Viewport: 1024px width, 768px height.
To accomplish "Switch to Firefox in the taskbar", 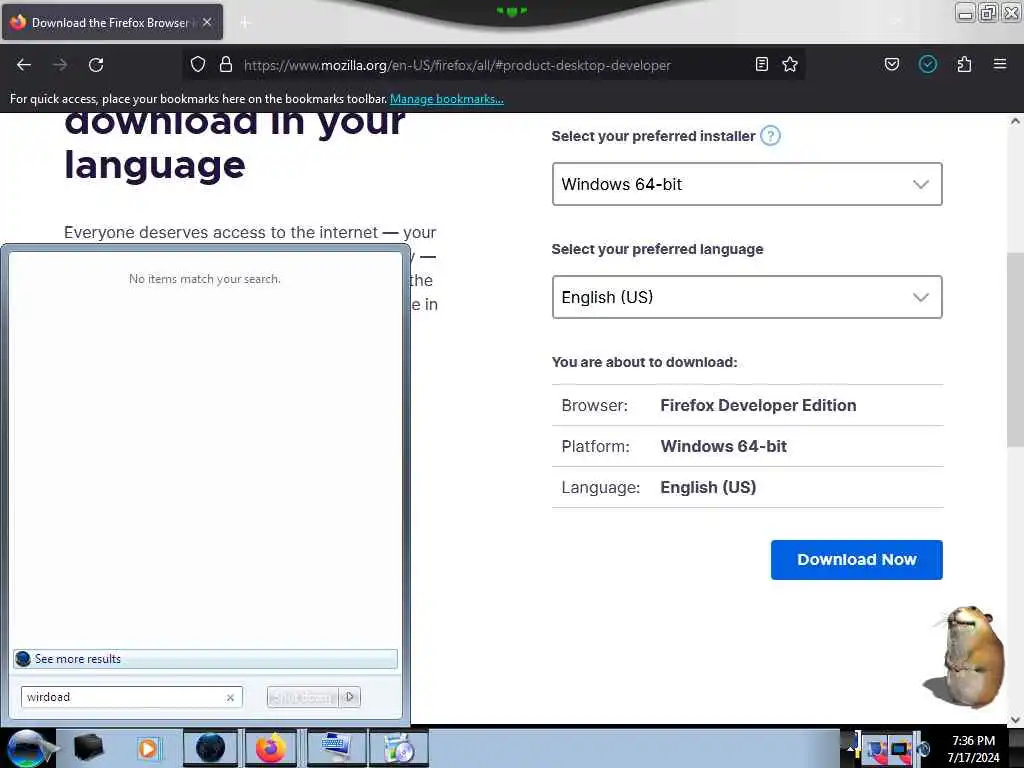I will tap(271, 748).
